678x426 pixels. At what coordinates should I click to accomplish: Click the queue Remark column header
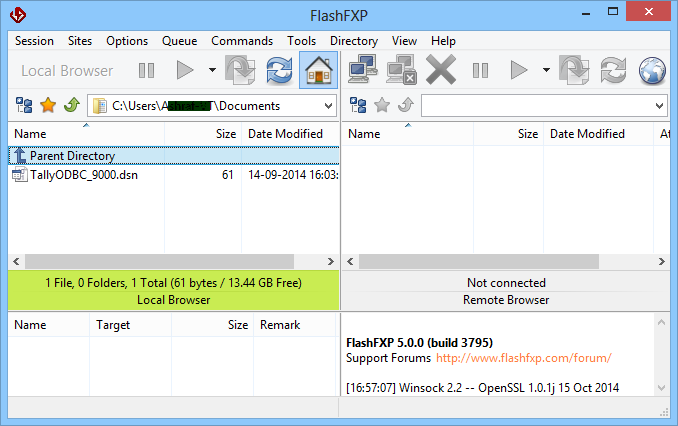(x=294, y=325)
